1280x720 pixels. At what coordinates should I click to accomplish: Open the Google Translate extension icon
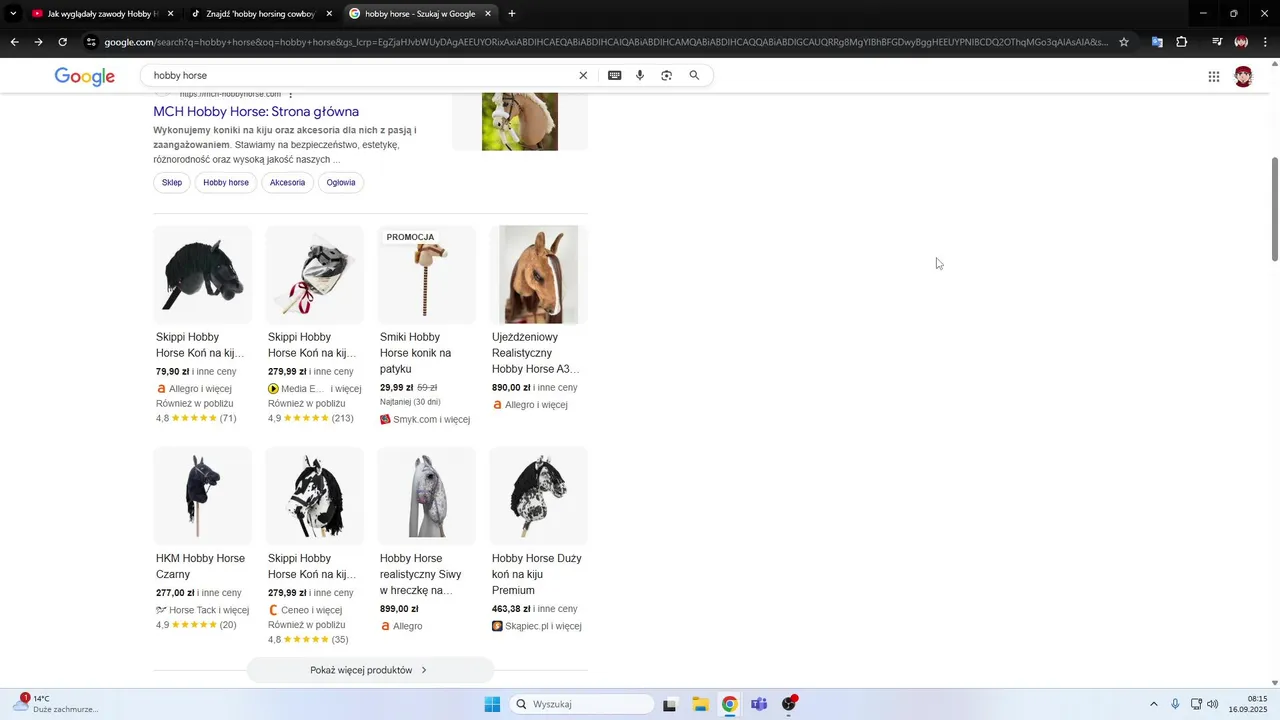tap(1157, 42)
